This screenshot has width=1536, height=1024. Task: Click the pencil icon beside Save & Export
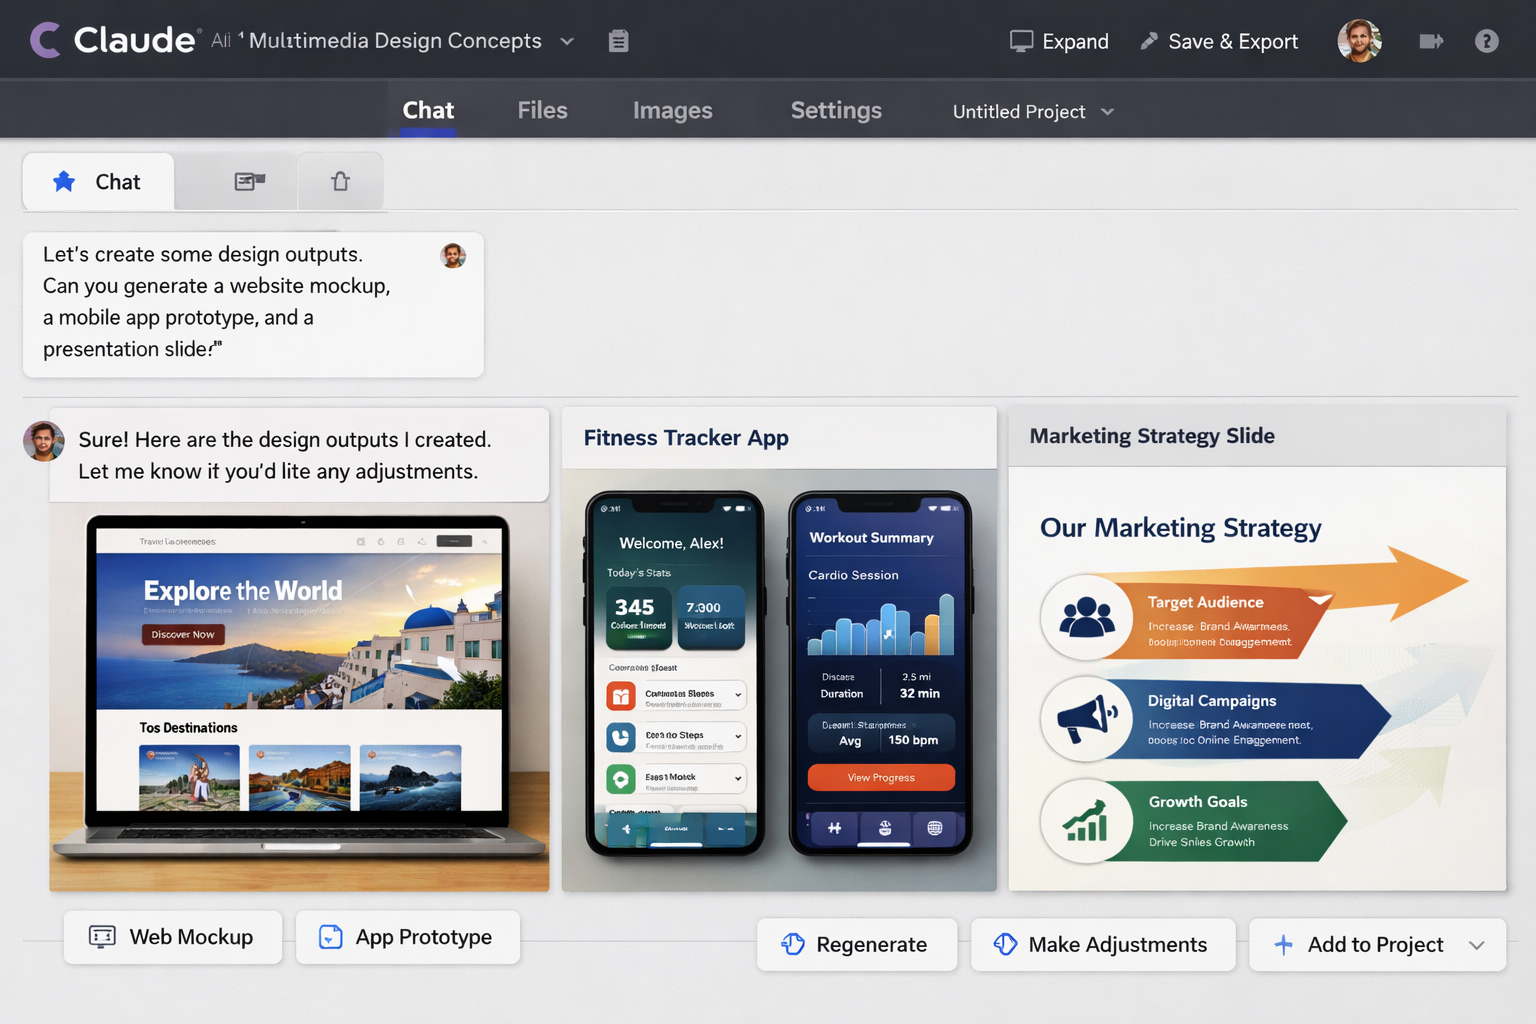click(x=1149, y=41)
